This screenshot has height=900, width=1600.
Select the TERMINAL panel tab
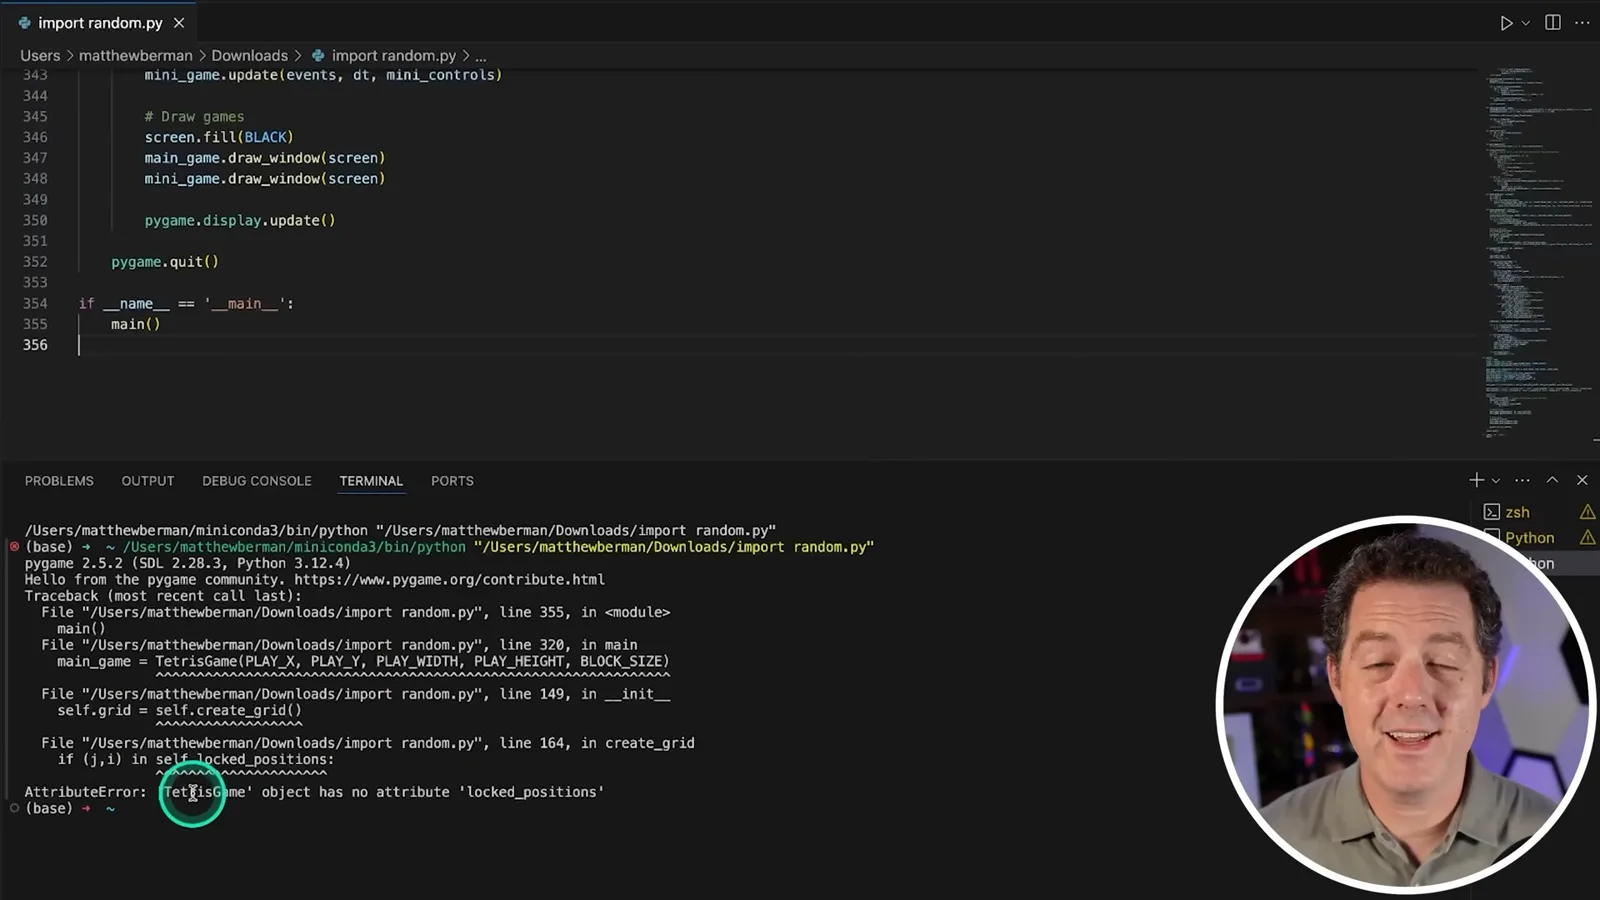click(371, 481)
